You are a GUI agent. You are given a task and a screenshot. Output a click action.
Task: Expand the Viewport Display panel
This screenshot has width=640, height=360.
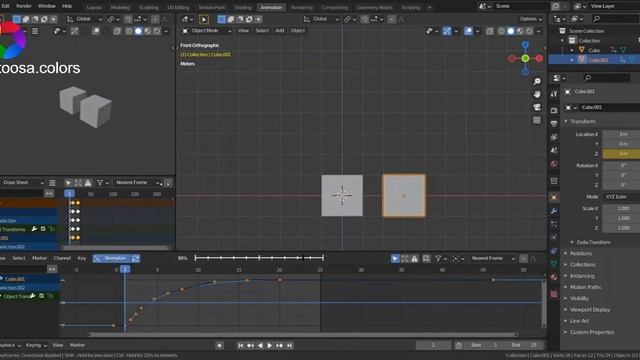tap(590, 310)
